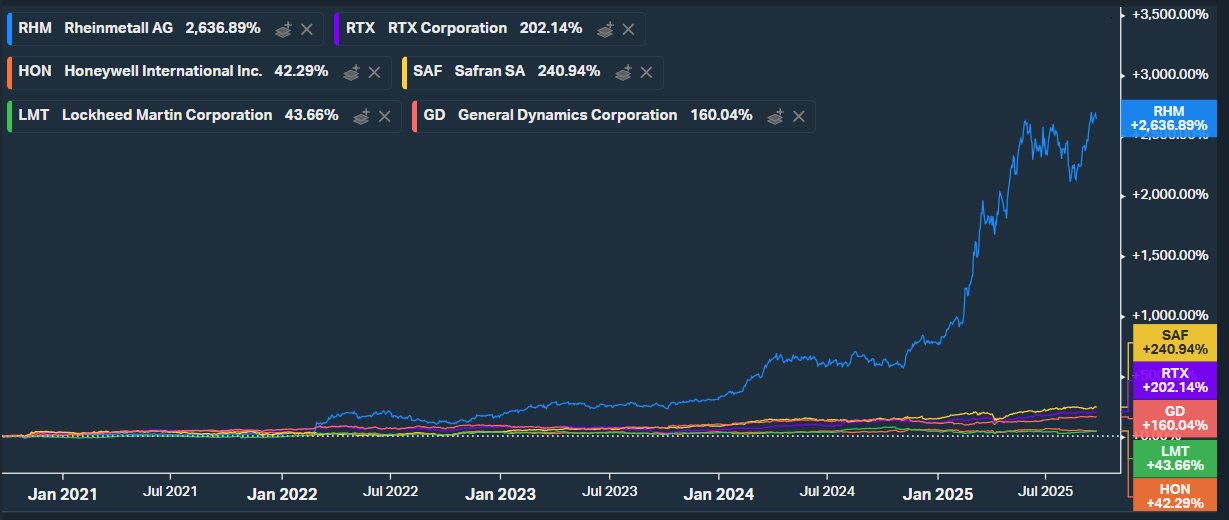This screenshot has width=1229, height=520.
Task: Remove General Dynamics from the comparison
Action: pos(798,116)
